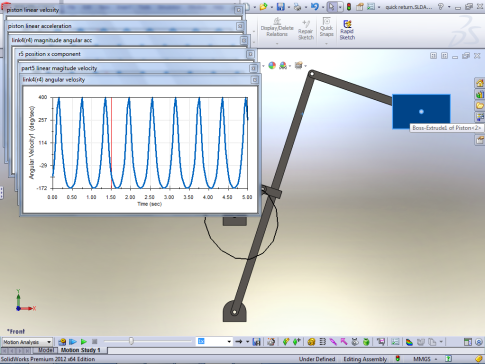Click the Quick Snaps ribbon button

(326, 27)
